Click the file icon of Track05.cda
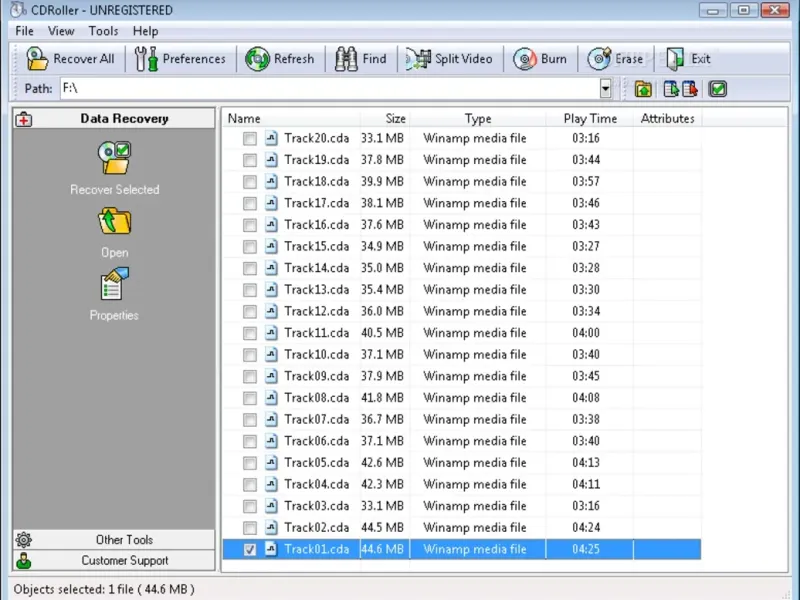Screen dimensions: 800x600 [271, 462]
